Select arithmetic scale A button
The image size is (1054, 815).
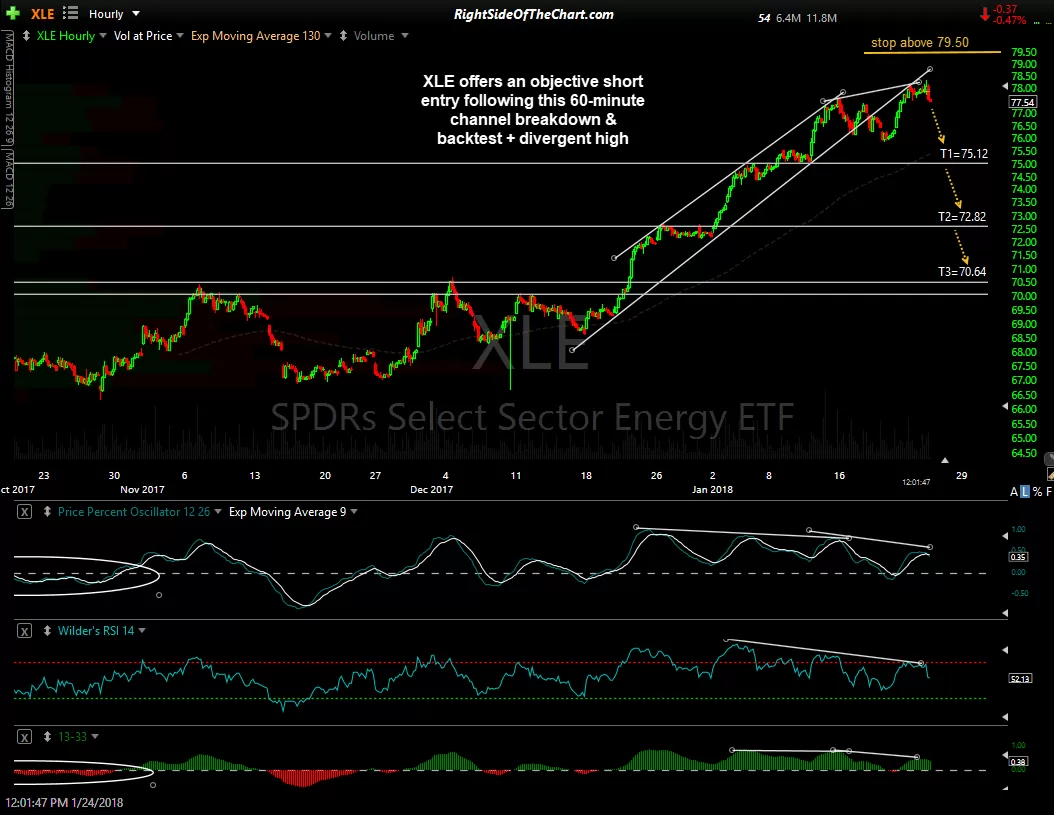click(1014, 492)
